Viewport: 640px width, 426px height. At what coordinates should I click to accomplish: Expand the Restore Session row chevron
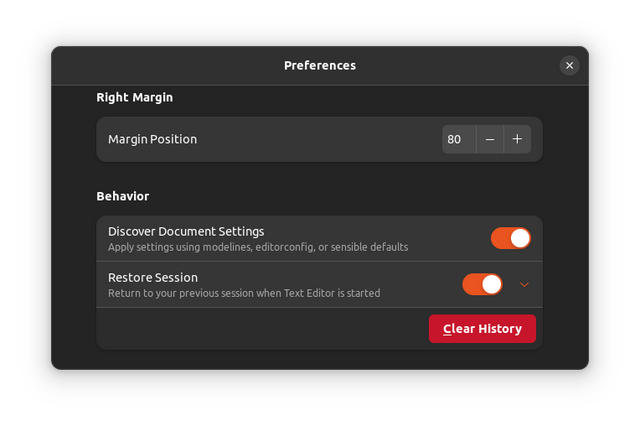[x=524, y=284]
